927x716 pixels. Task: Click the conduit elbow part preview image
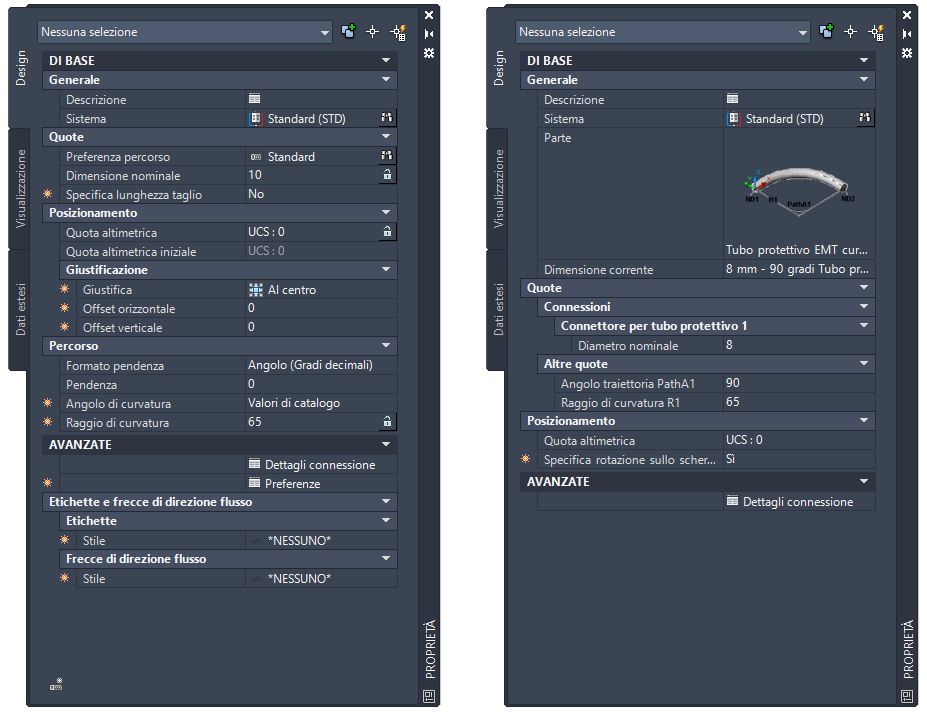click(799, 190)
